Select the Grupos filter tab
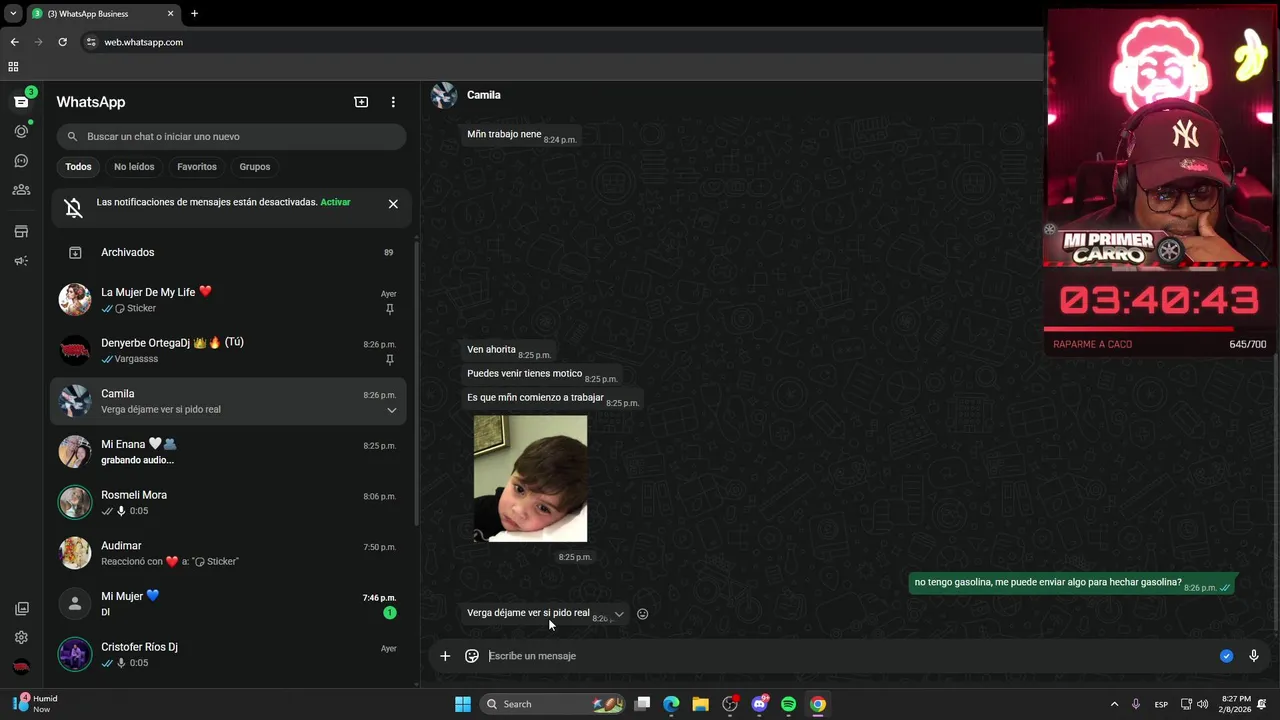 255,167
